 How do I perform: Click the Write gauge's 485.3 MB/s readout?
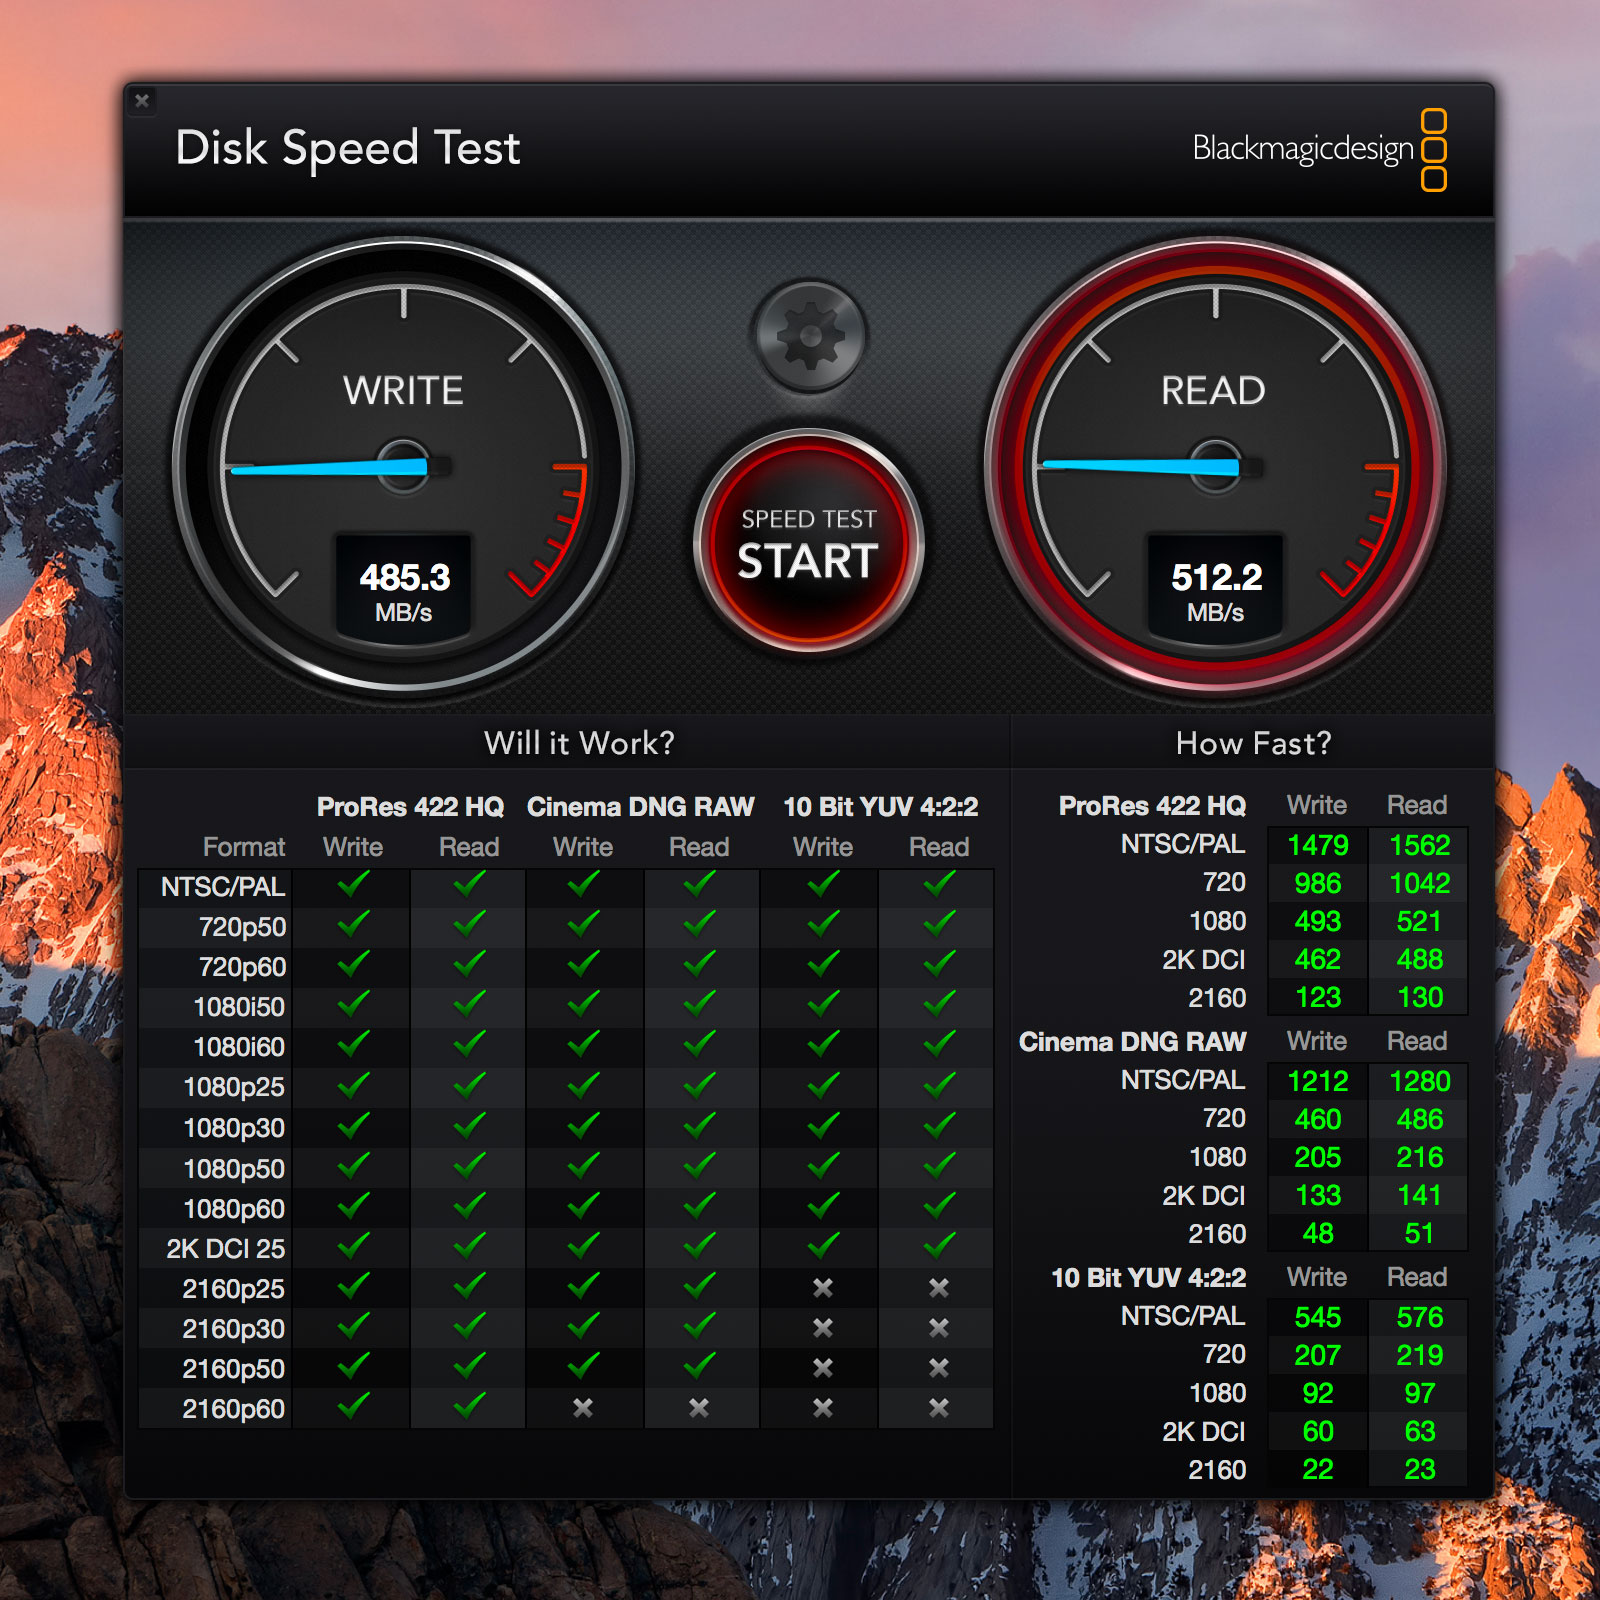pos(404,590)
